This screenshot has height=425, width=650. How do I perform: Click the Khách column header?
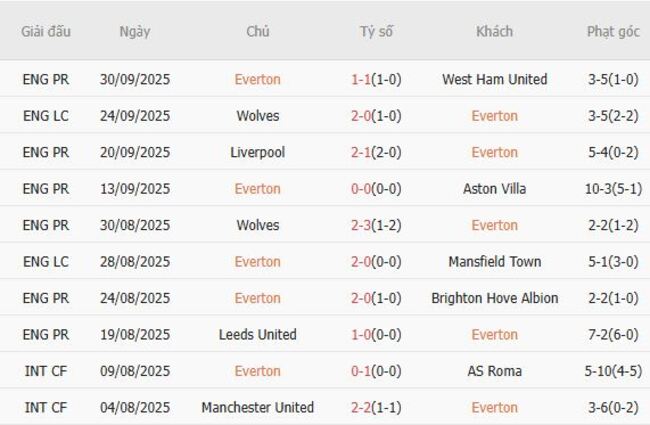[x=494, y=31]
